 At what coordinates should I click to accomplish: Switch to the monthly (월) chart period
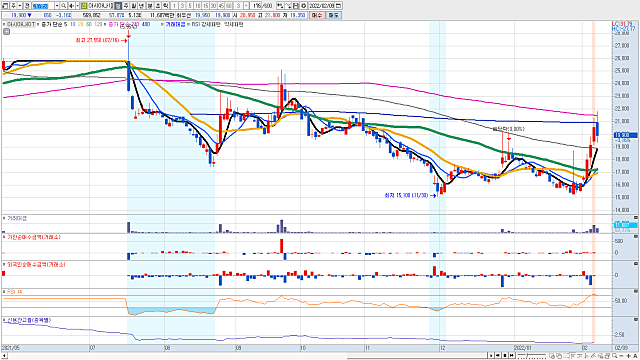[133, 6]
